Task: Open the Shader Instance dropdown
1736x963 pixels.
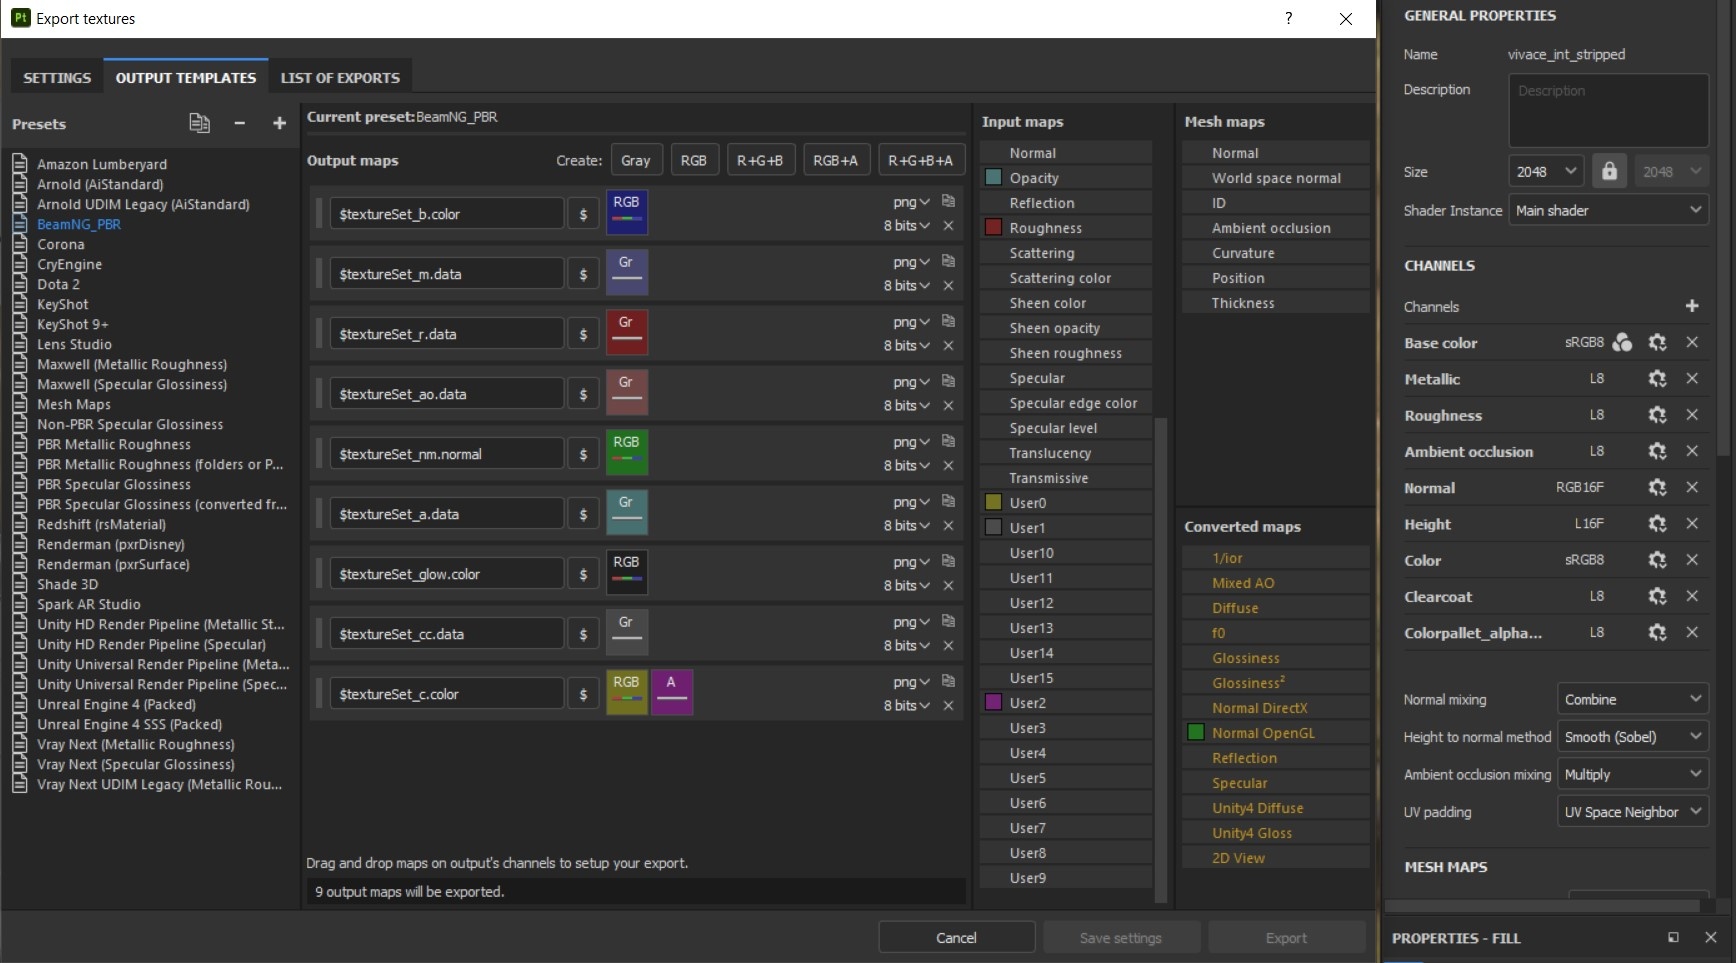Action: 1608,210
